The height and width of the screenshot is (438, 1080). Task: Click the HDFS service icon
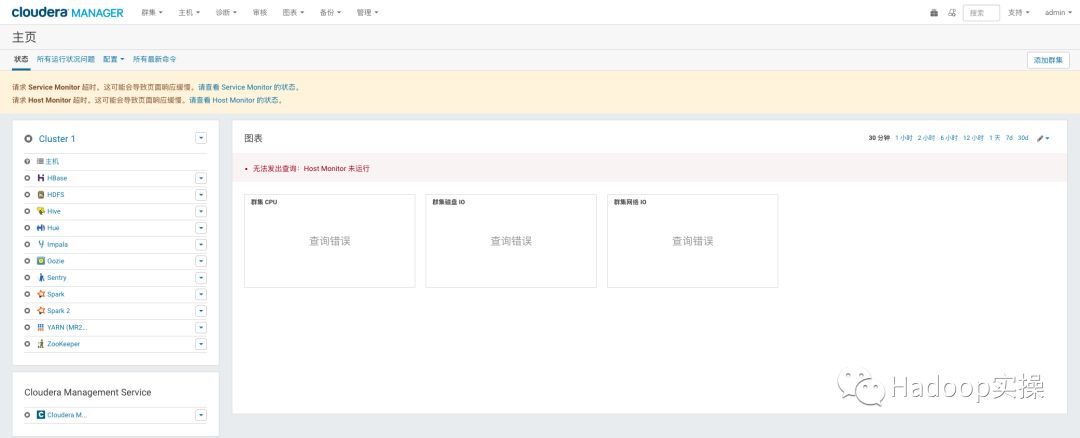tap(41, 194)
